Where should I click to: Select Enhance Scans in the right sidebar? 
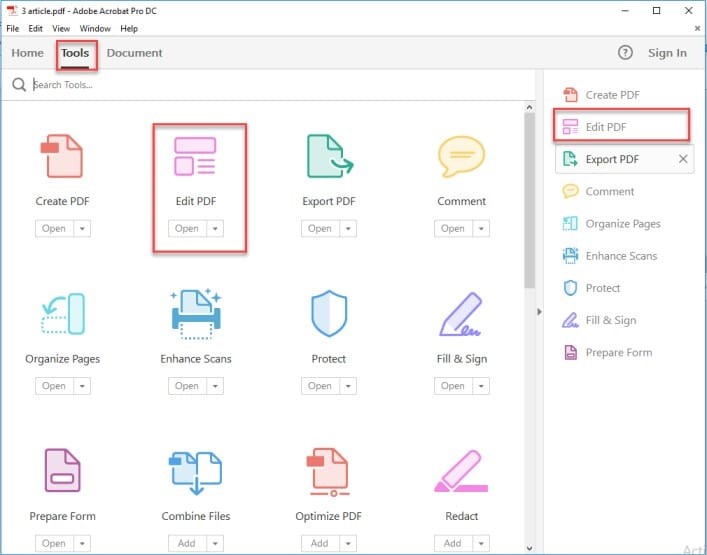[610, 256]
